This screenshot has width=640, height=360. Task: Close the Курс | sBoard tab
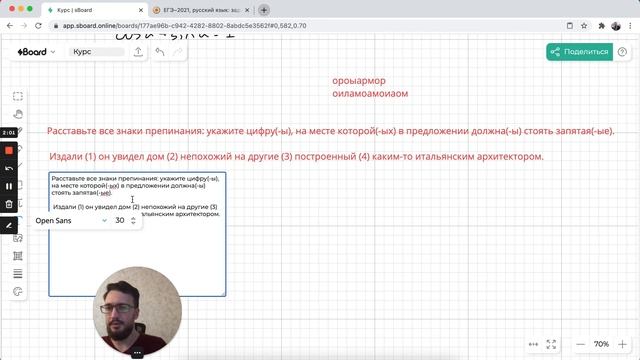(x=141, y=10)
